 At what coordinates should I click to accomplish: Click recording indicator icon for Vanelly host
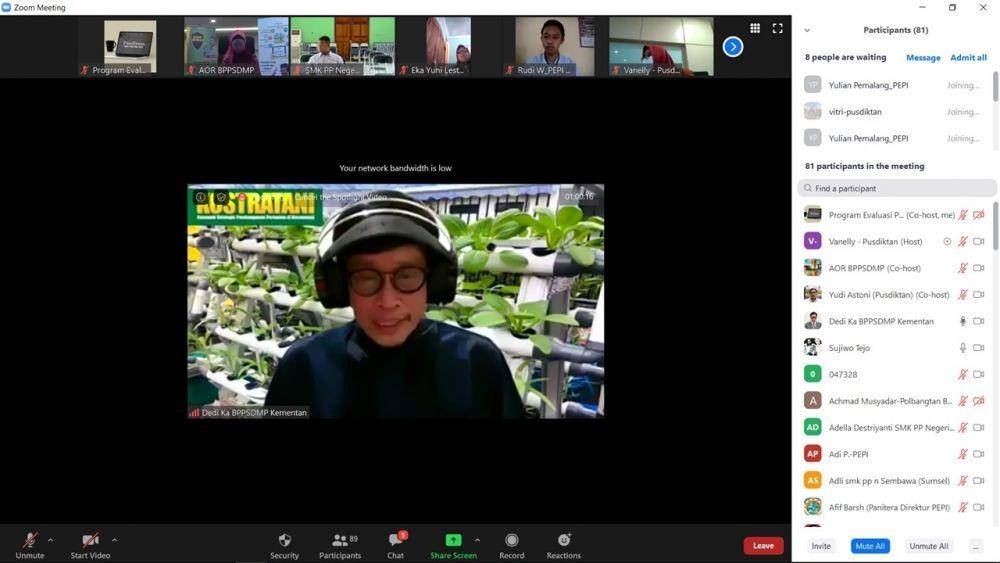pyautogui.click(x=947, y=242)
